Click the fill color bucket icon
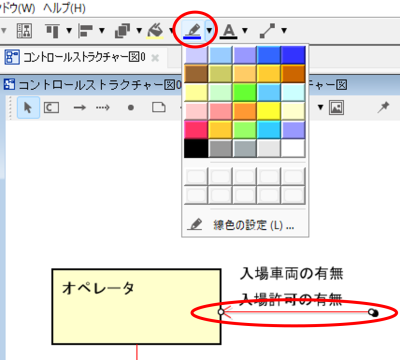Viewport: 400px width, 360px height. pos(155,31)
